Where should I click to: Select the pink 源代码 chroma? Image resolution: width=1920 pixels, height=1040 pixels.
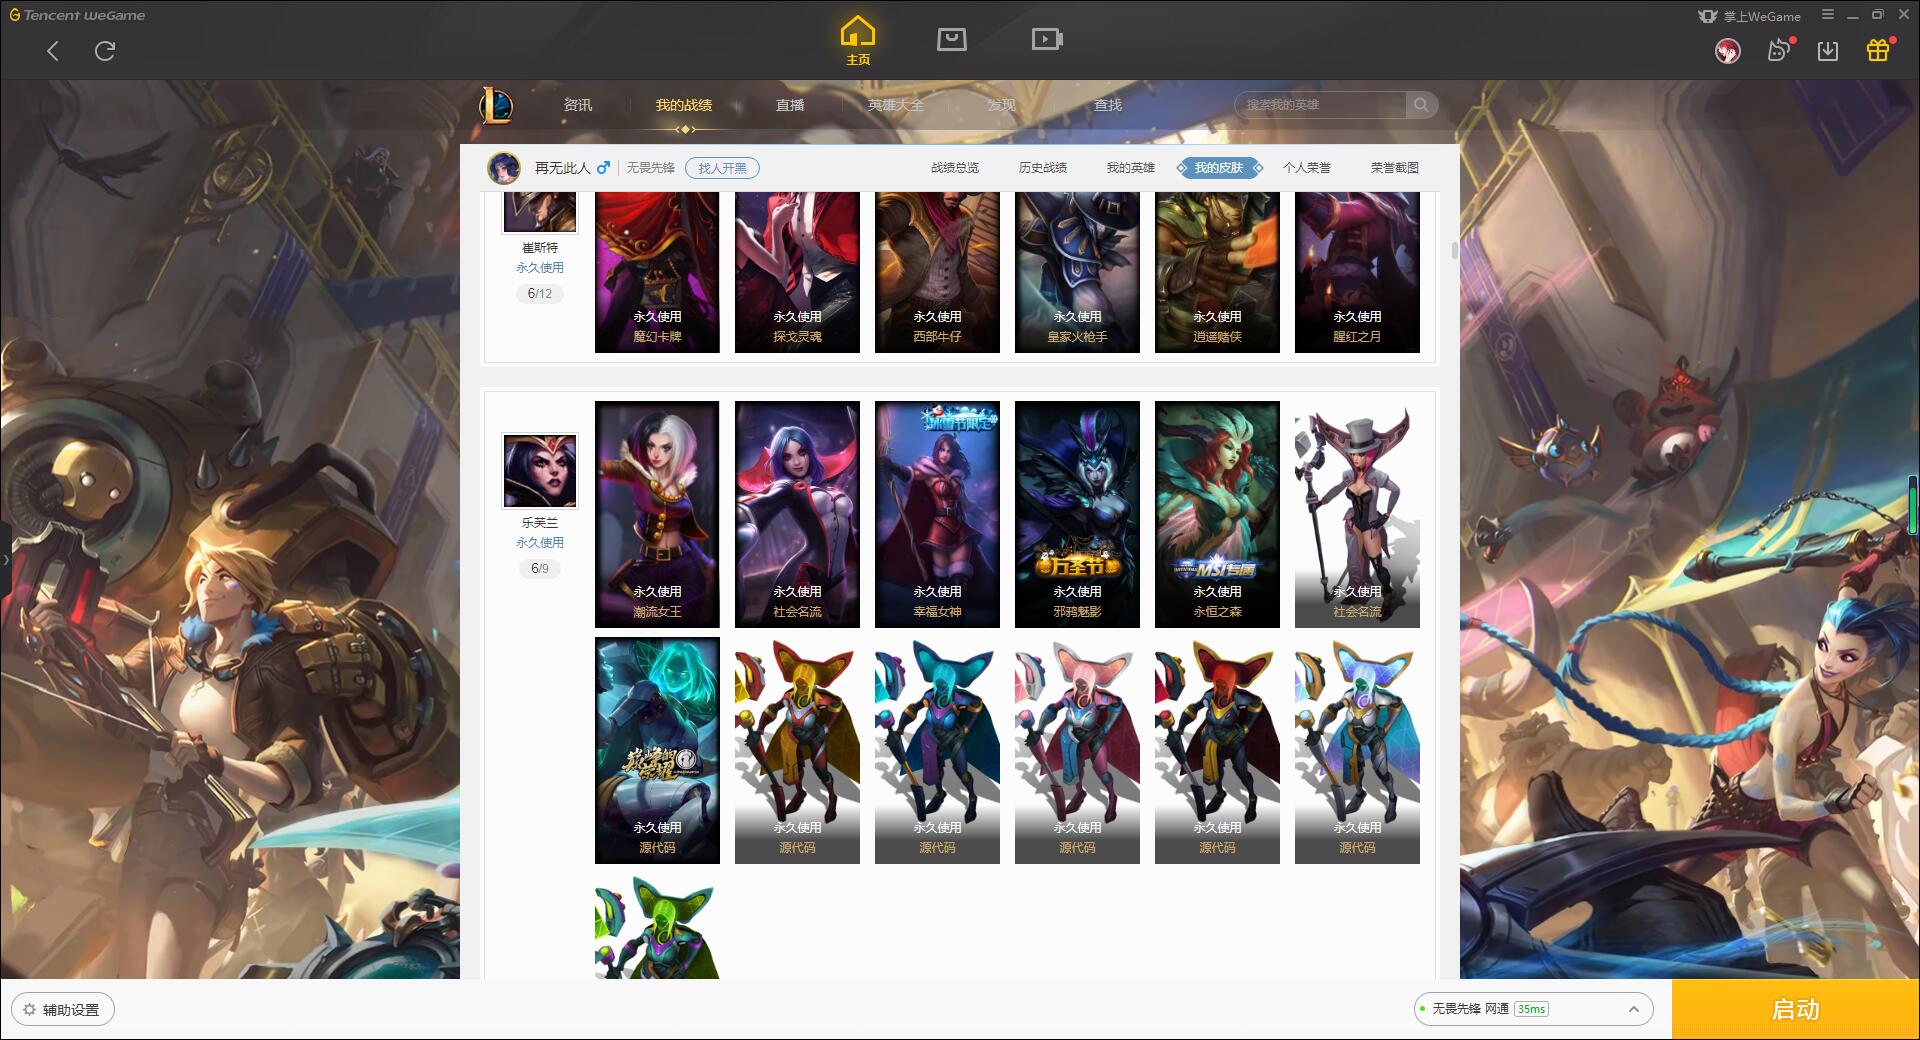coord(1077,750)
